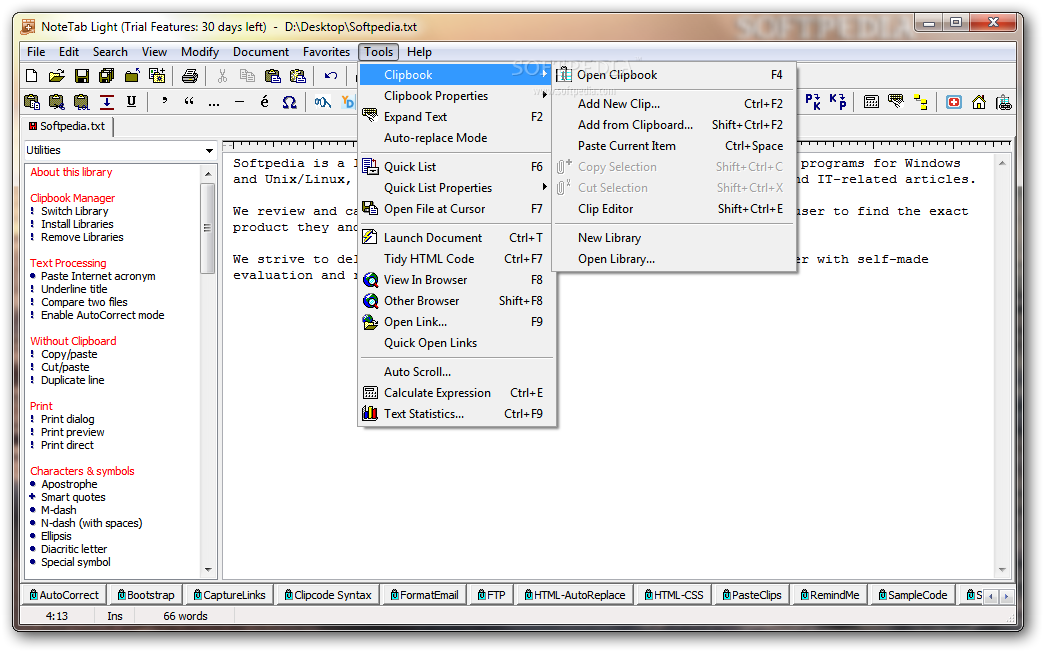Click the Clipbook panel scrollbar thumb
The image size is (1044, 652).
208,228
